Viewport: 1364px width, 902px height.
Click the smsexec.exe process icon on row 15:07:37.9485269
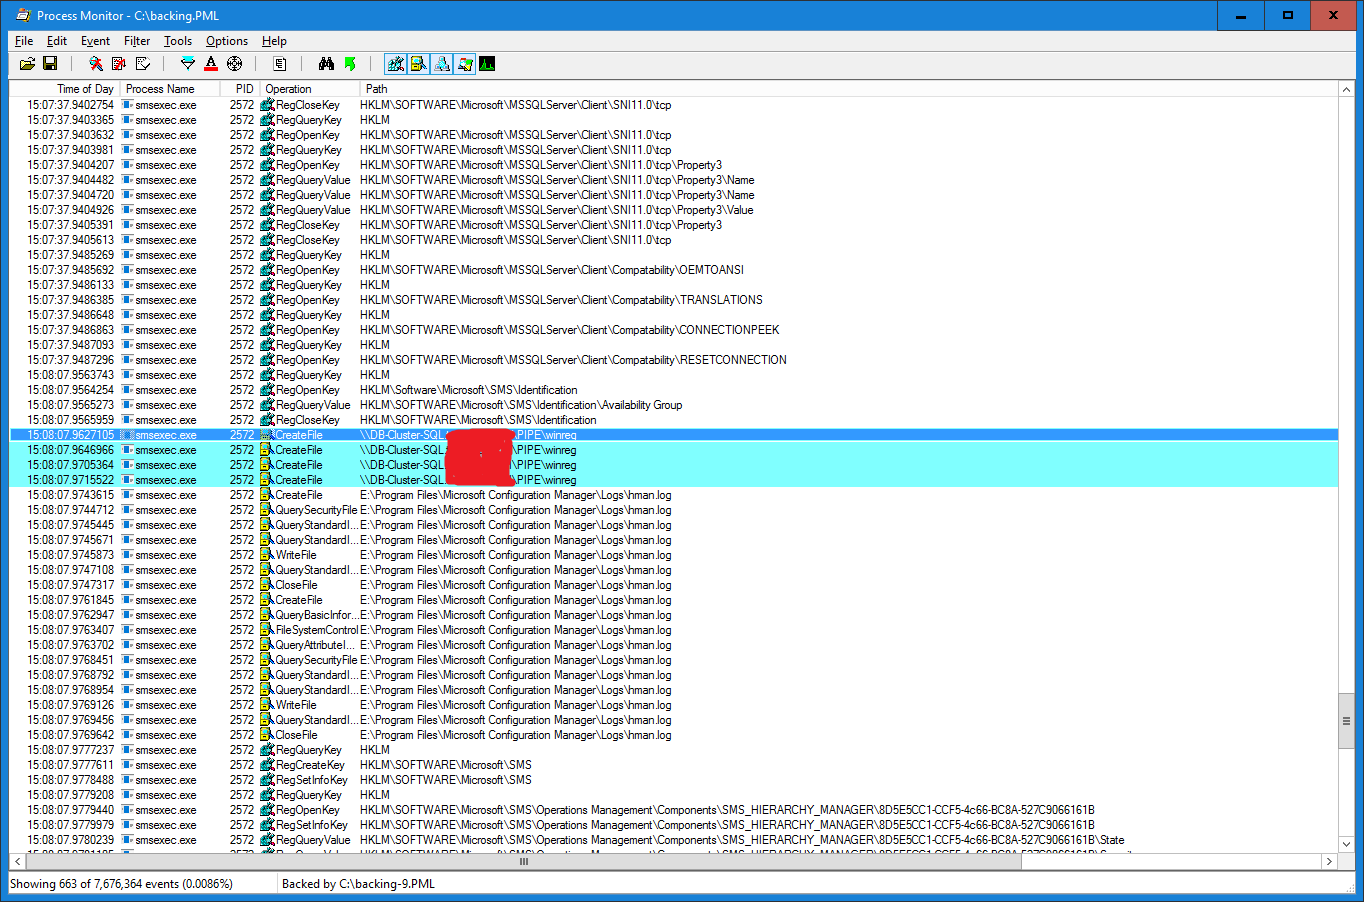point(127,255)
